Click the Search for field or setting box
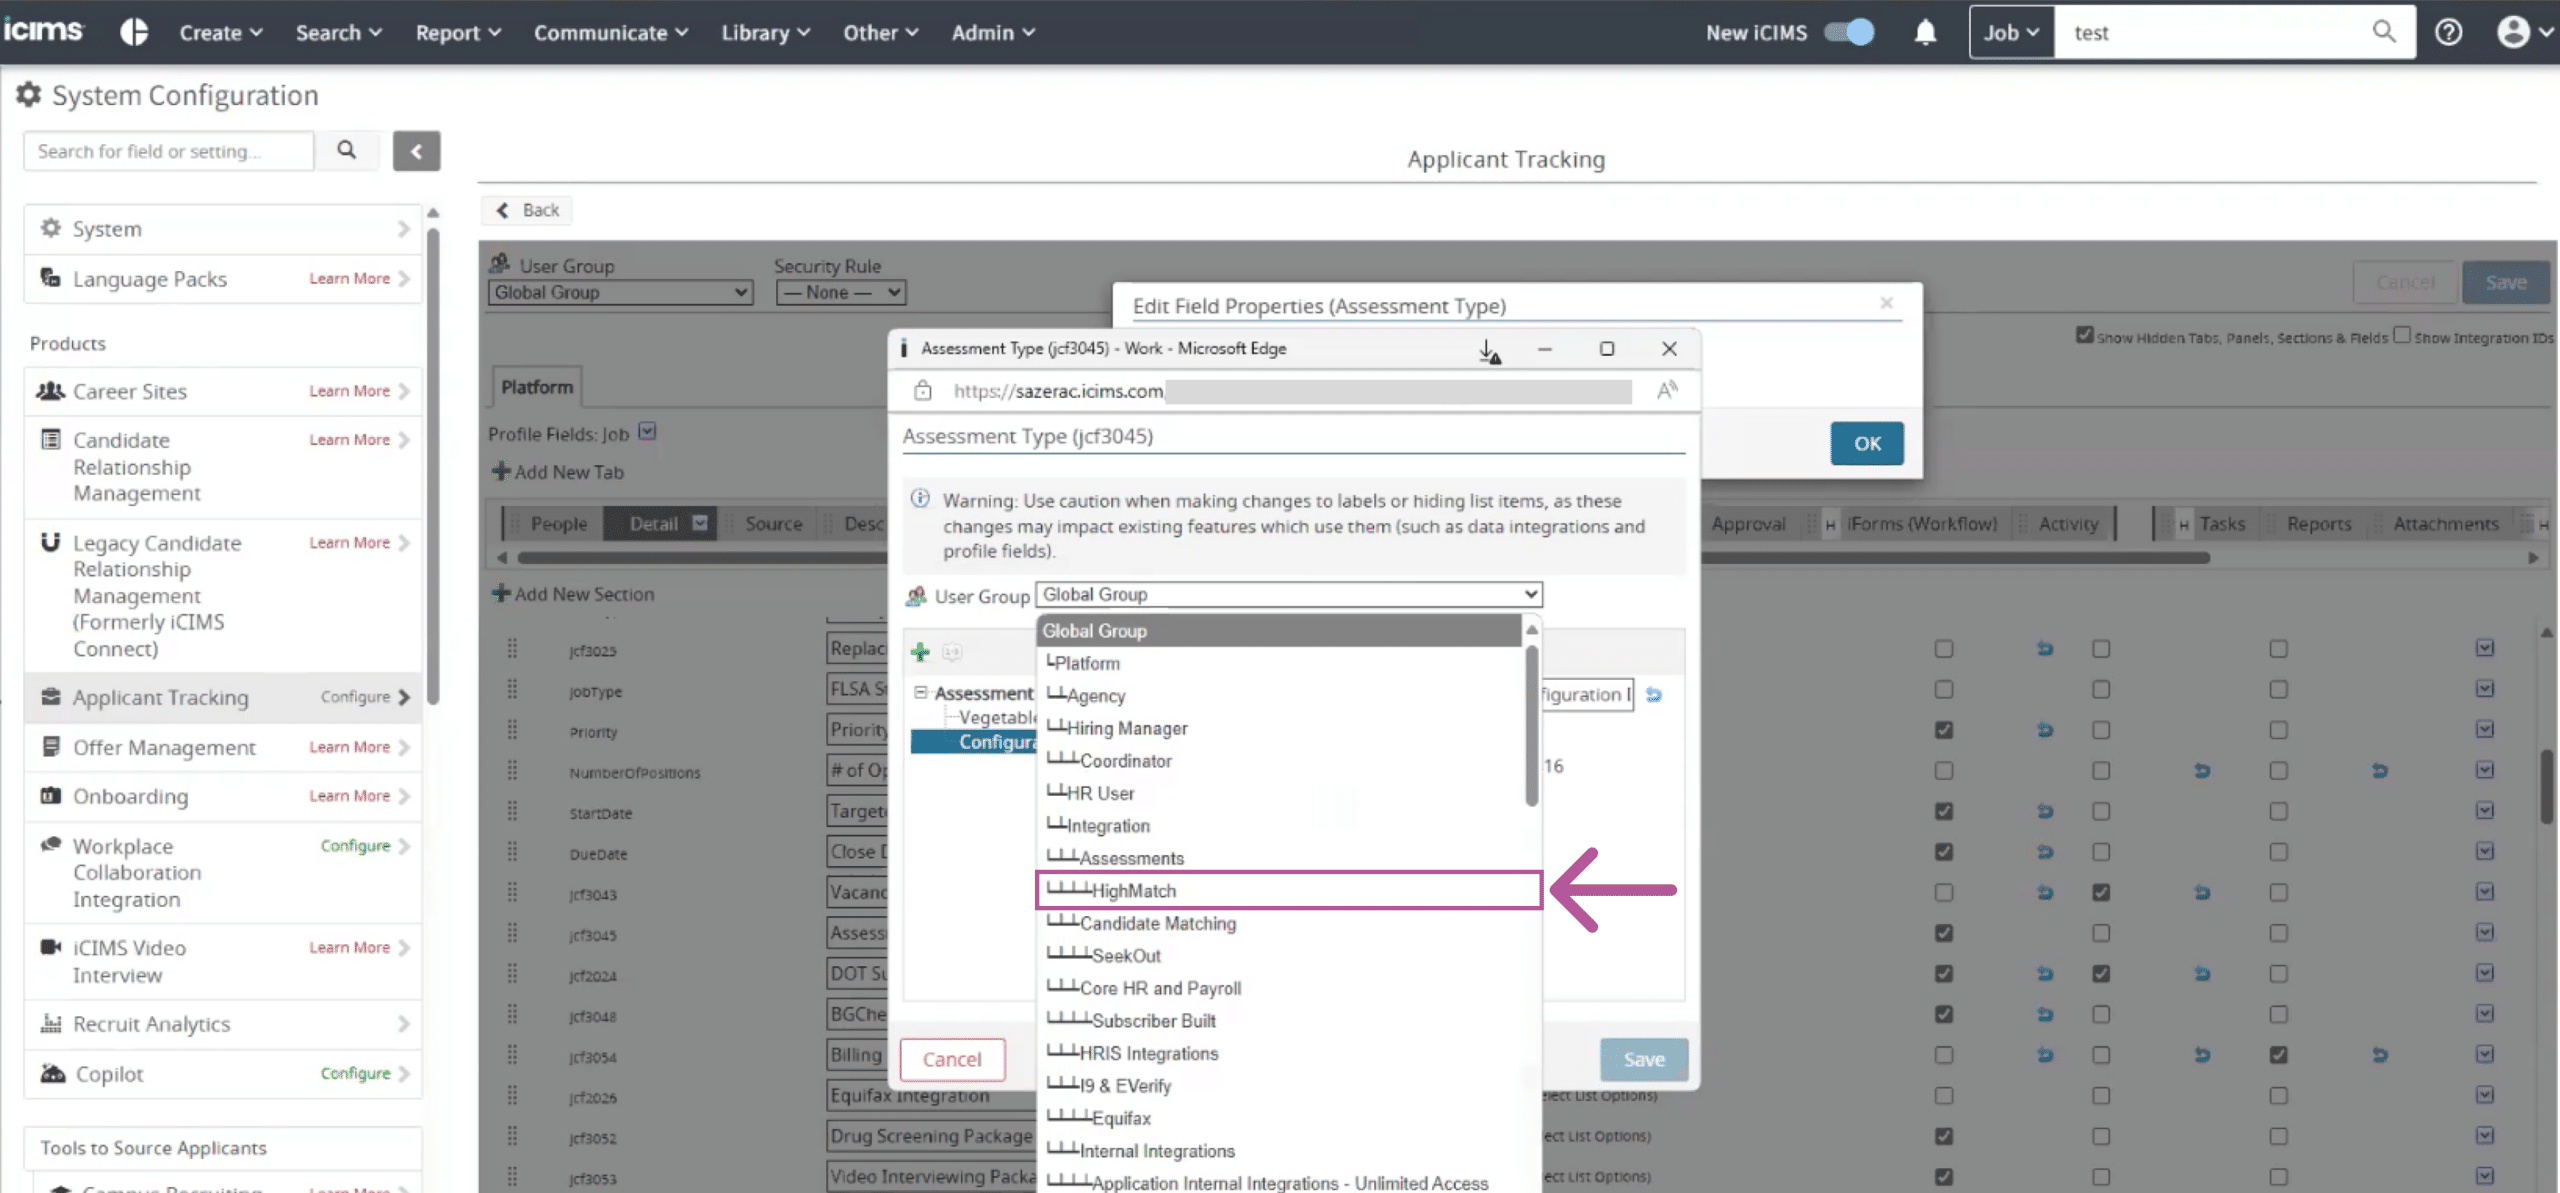 pyautogui.click(x=168, y=151)
